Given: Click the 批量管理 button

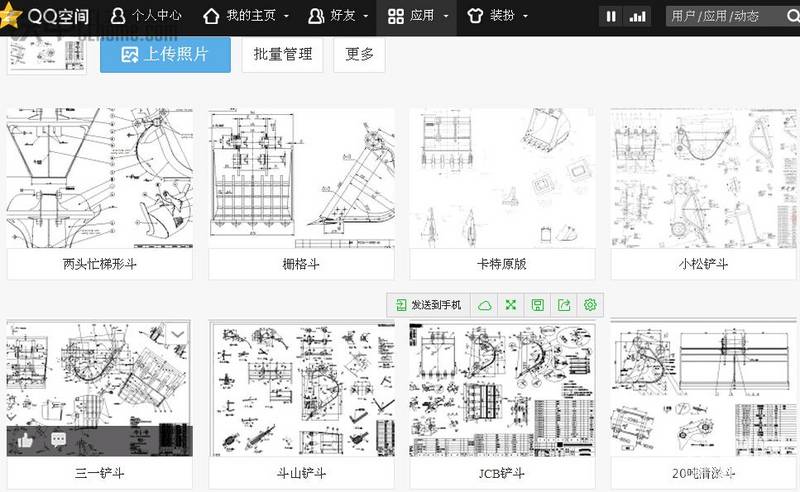Looking at the screenshot, I should point(283,54).
